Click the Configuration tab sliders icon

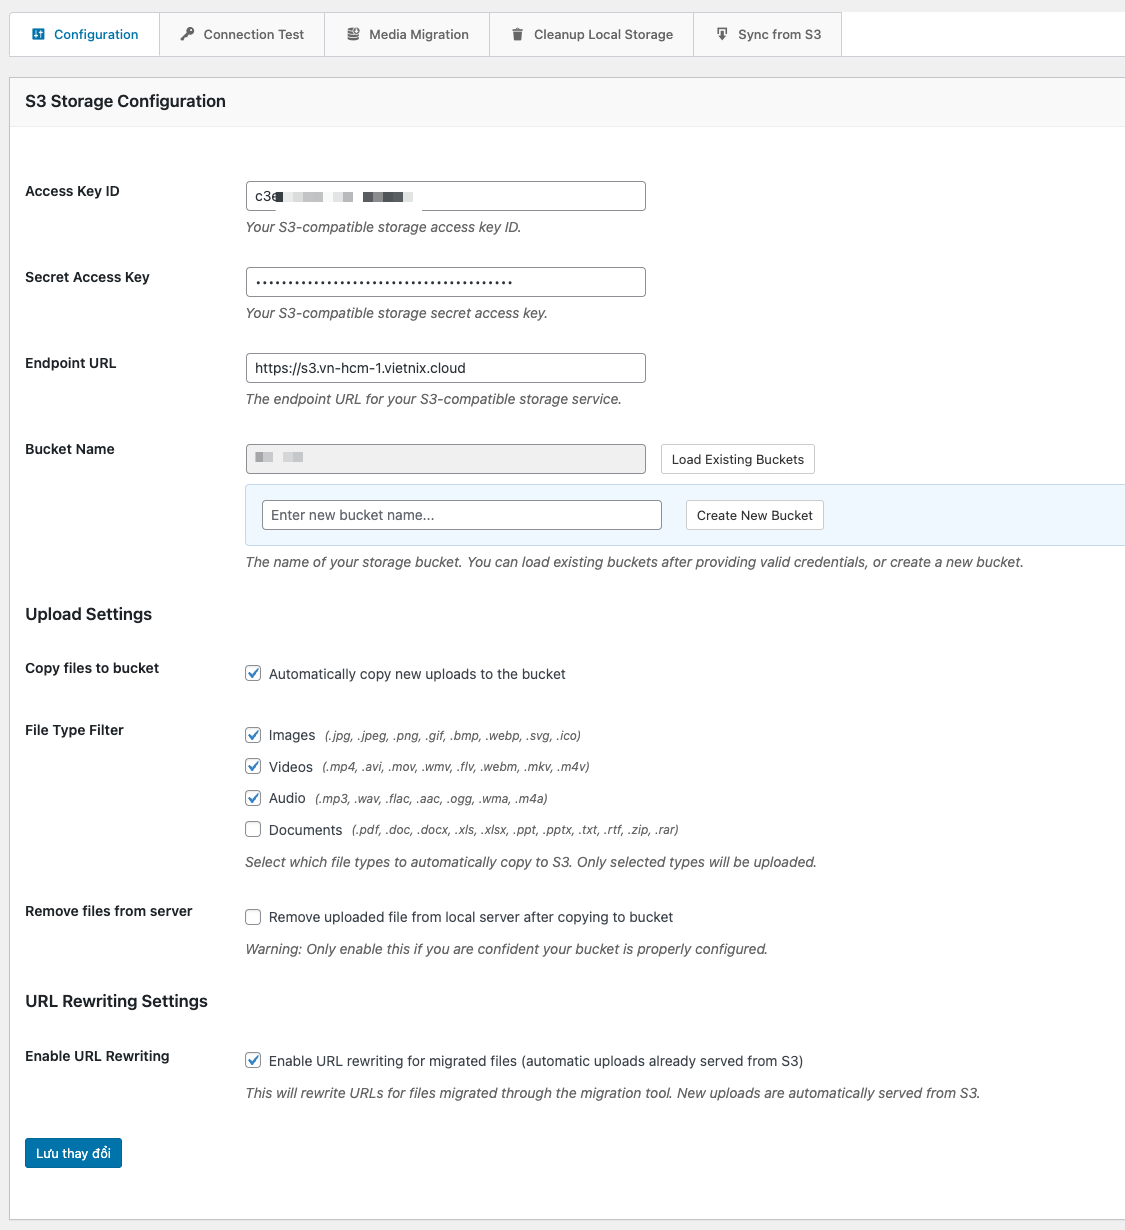pyautogui.click(x=39, y=34)
